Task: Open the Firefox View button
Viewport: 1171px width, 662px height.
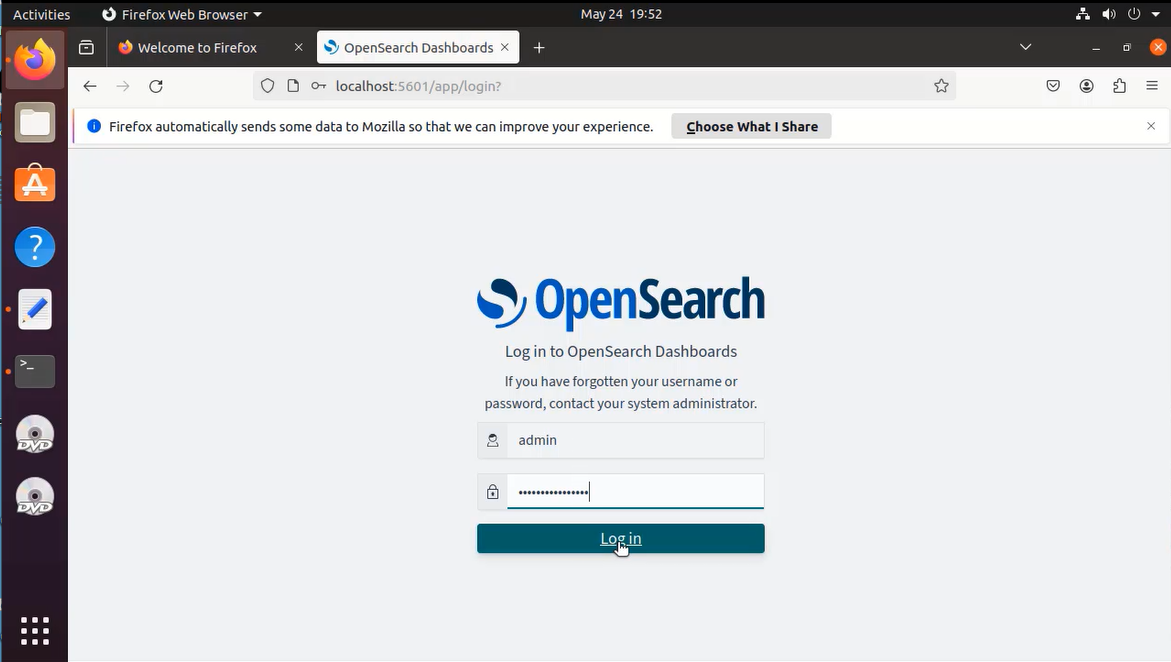Action: (x=87, y=48)
